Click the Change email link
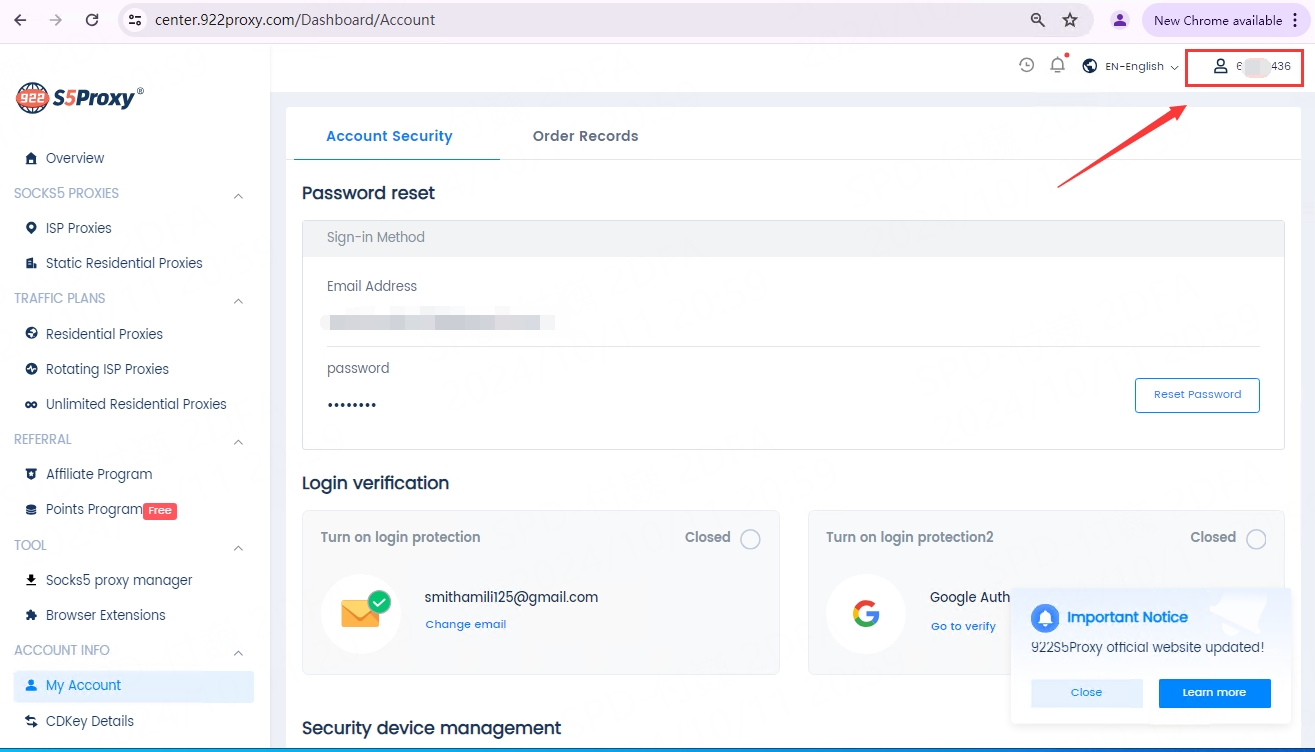This screenshot has height=752, width=1315. [x=466, y=624]
